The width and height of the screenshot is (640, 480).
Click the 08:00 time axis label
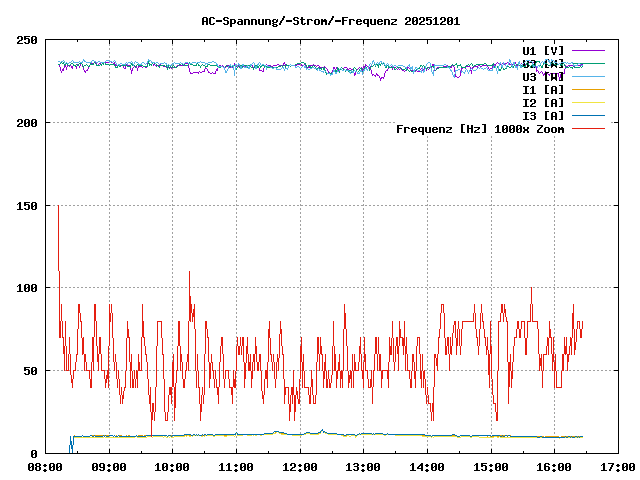pyautogui.click(x=45, y=467)
